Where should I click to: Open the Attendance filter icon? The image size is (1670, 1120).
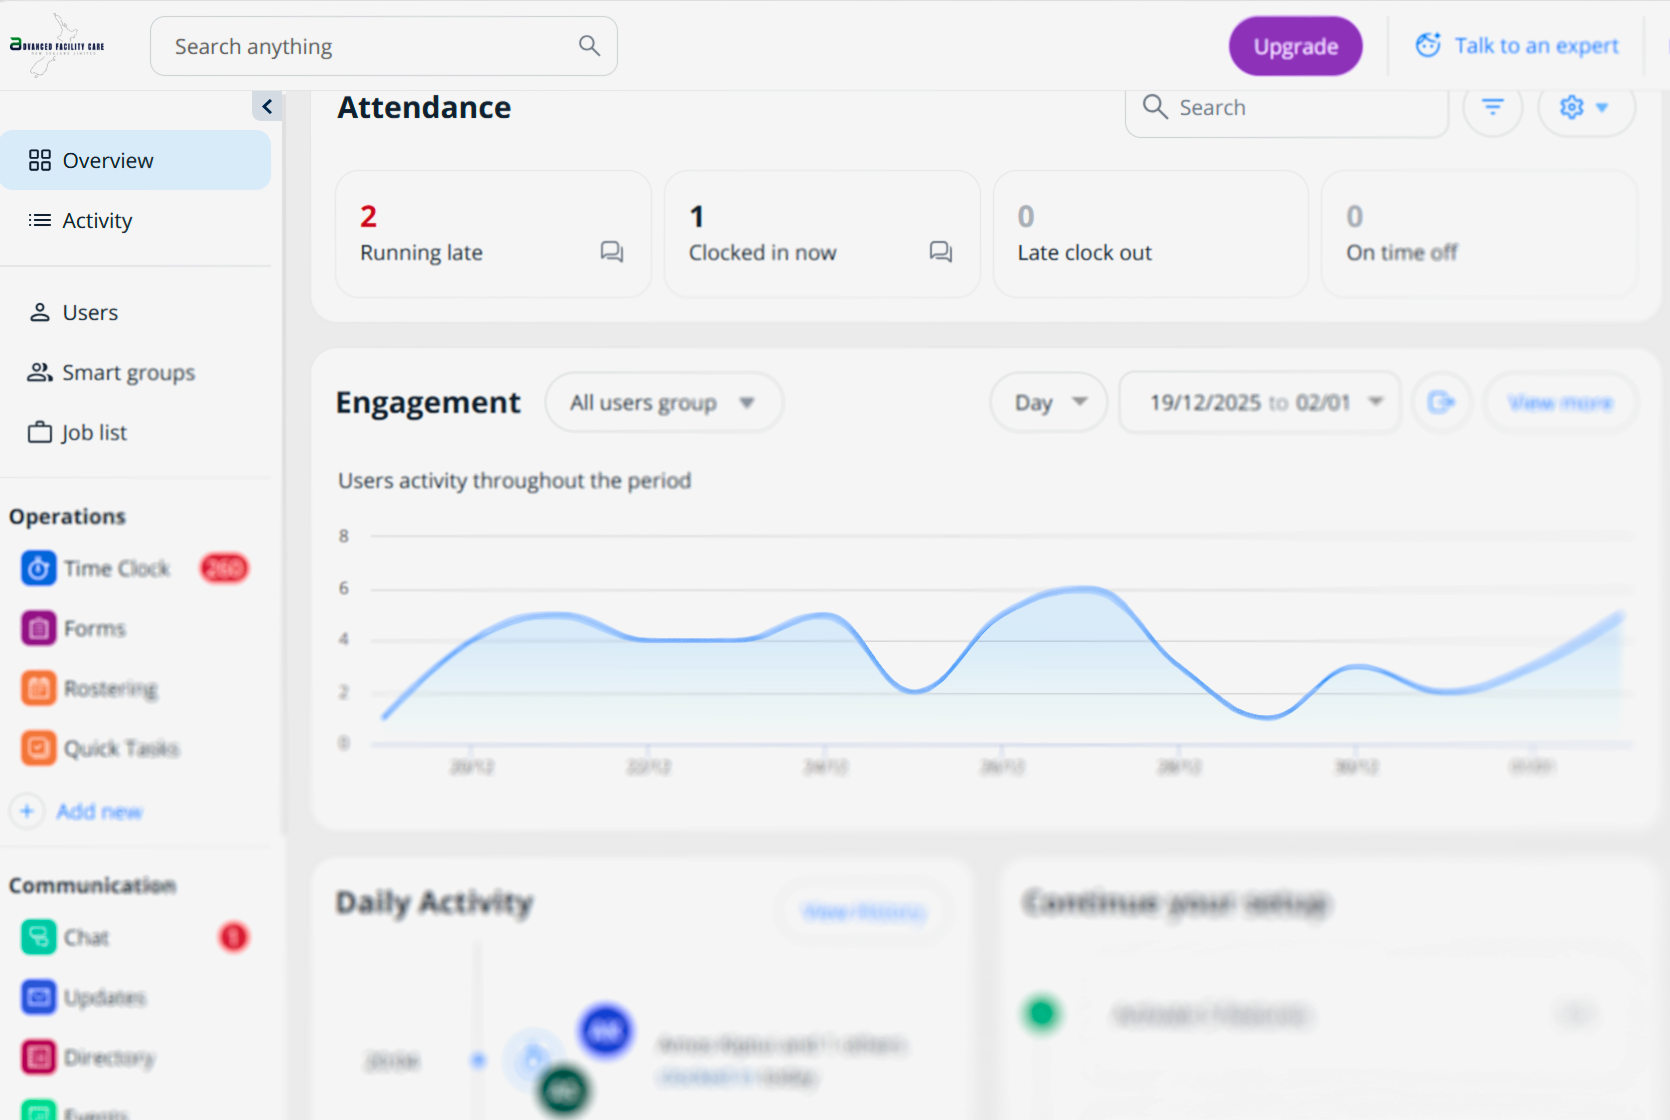tap(1492, 107)
